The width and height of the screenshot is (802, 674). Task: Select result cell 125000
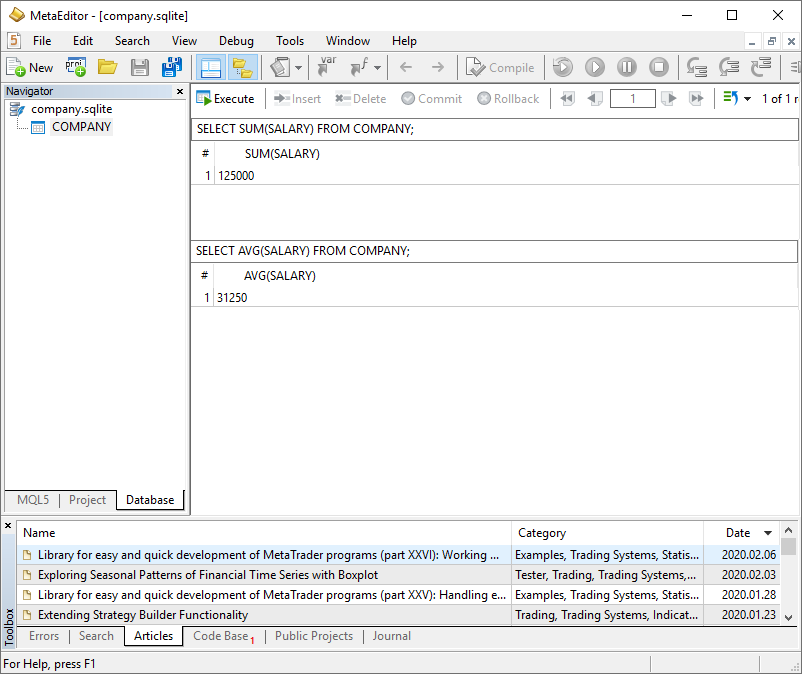[236, 176]
